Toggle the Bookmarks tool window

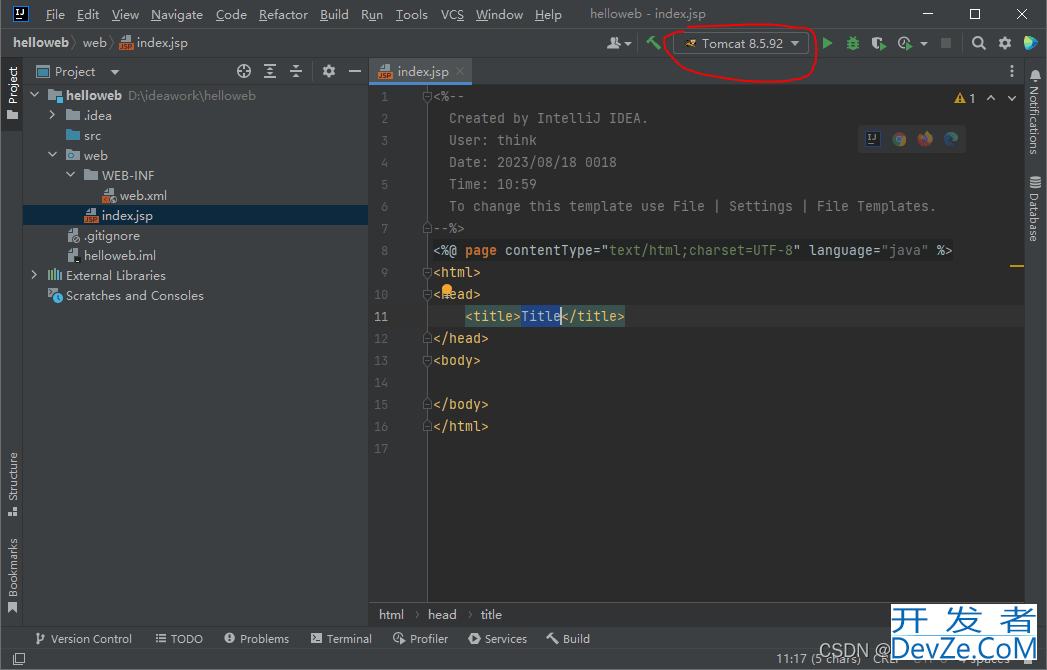12,575
